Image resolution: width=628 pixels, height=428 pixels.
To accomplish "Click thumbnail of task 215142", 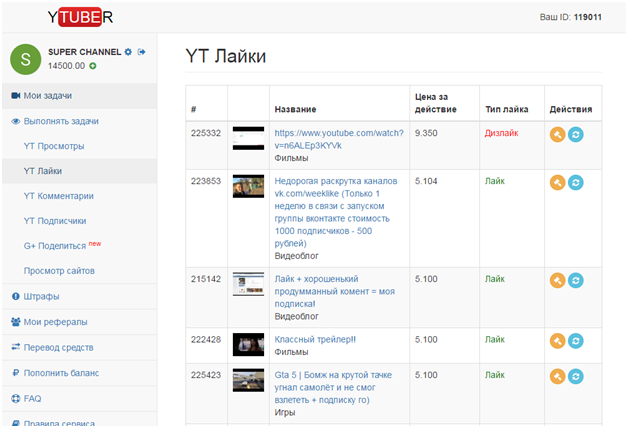I will point(248,284).
